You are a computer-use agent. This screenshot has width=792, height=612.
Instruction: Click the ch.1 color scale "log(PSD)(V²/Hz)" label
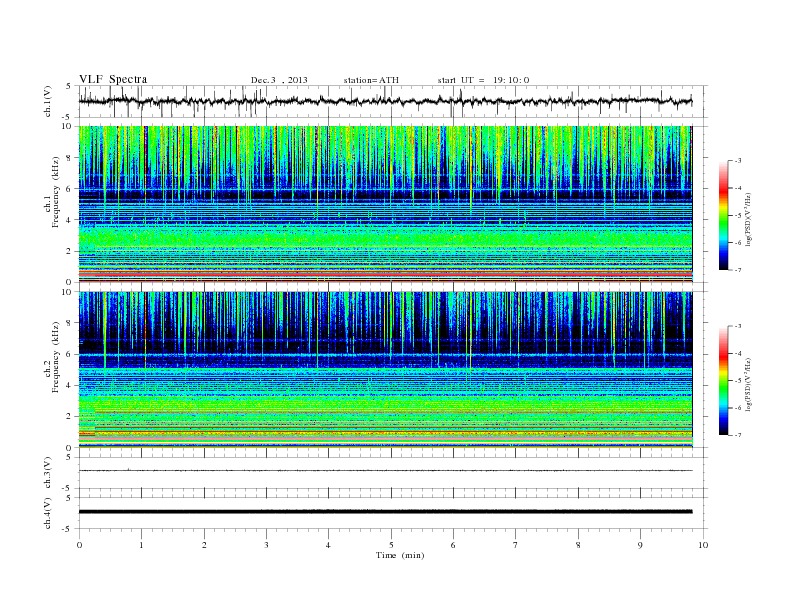pyautogui.click(x=749, y=220)
